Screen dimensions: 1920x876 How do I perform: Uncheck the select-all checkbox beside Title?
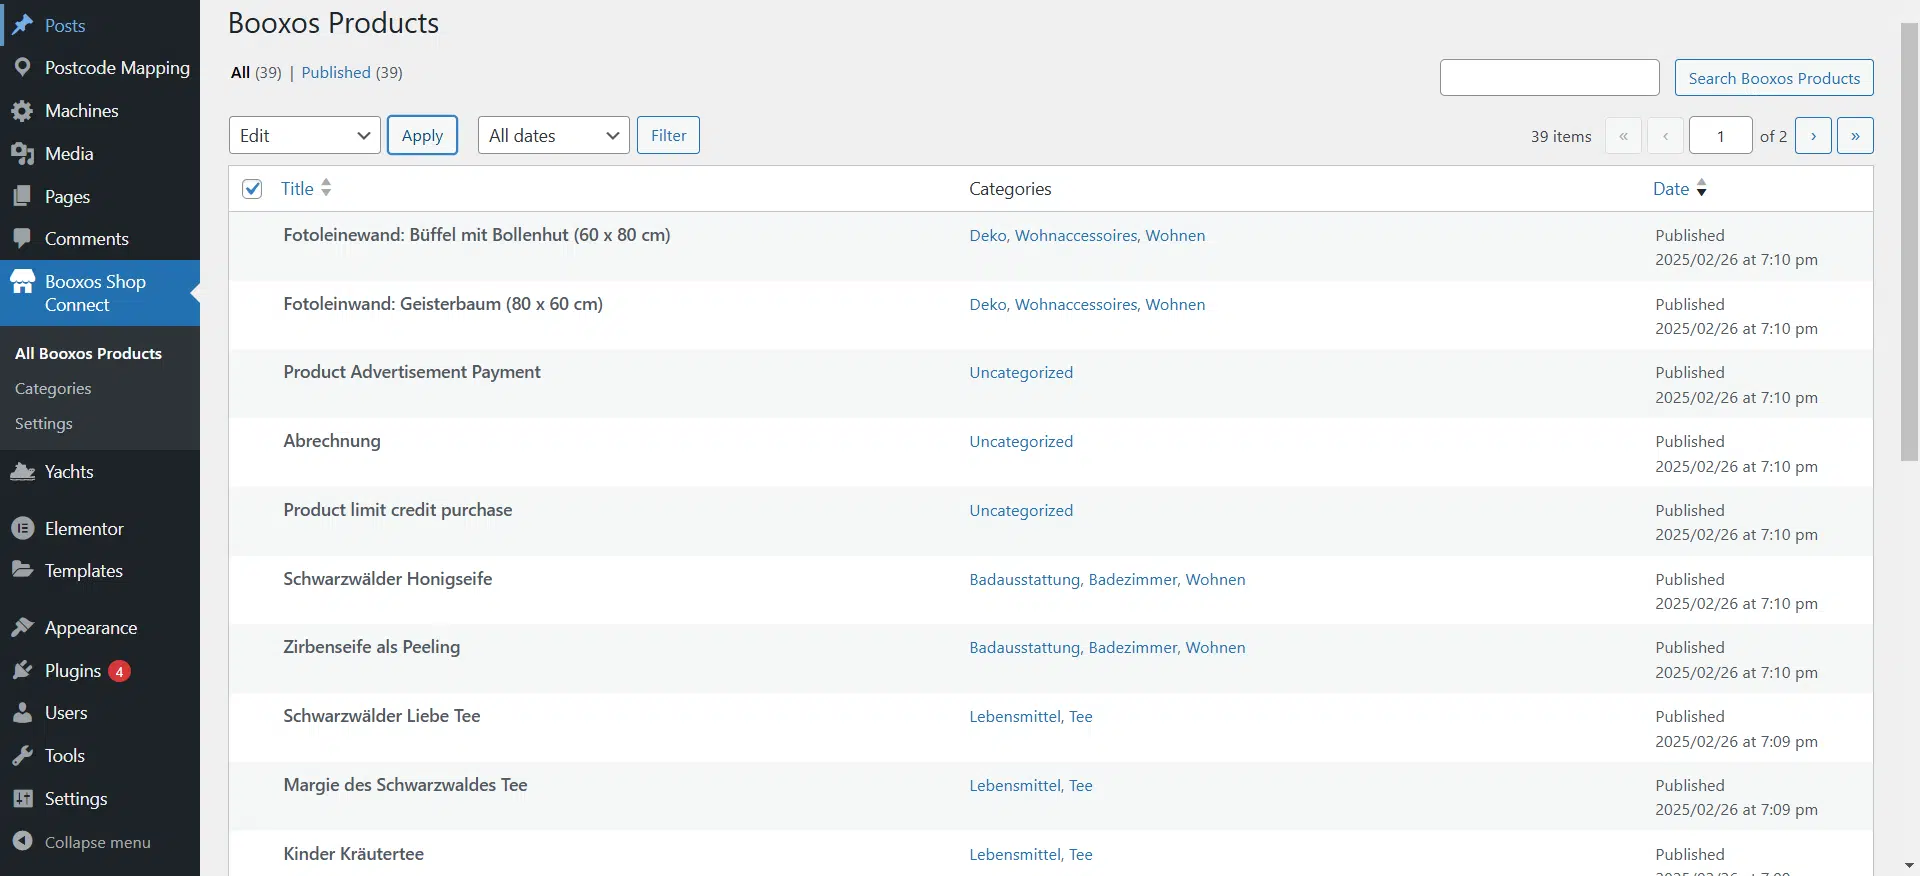(252, 189)
